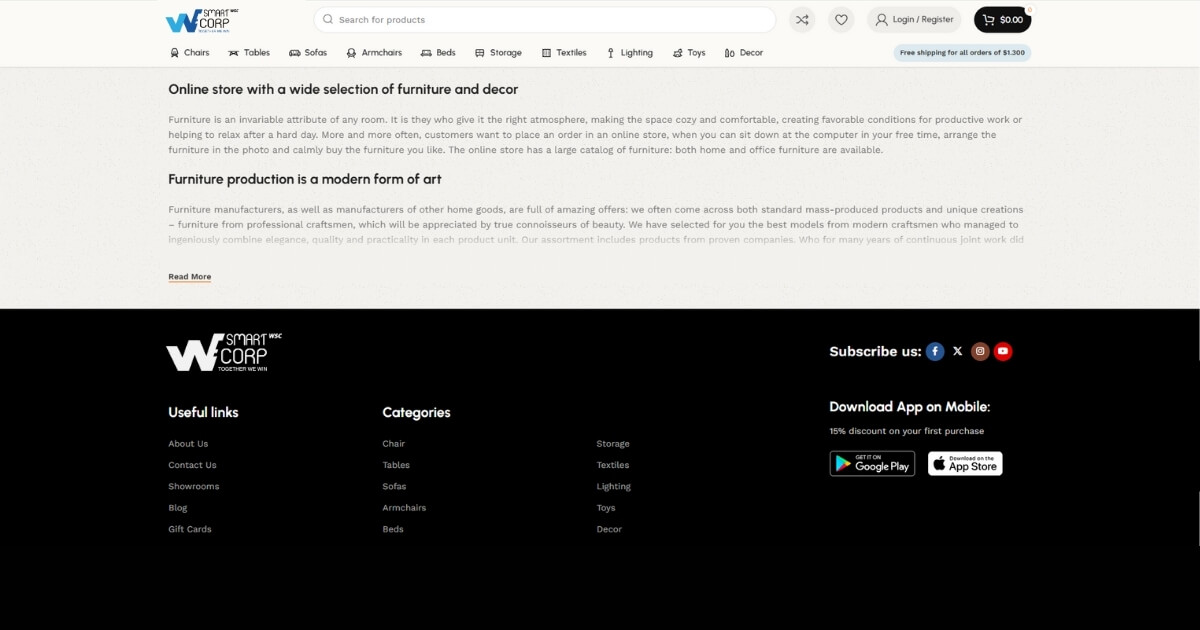
Task: Click the YouTube social icon
Action: pos(1003,351)
